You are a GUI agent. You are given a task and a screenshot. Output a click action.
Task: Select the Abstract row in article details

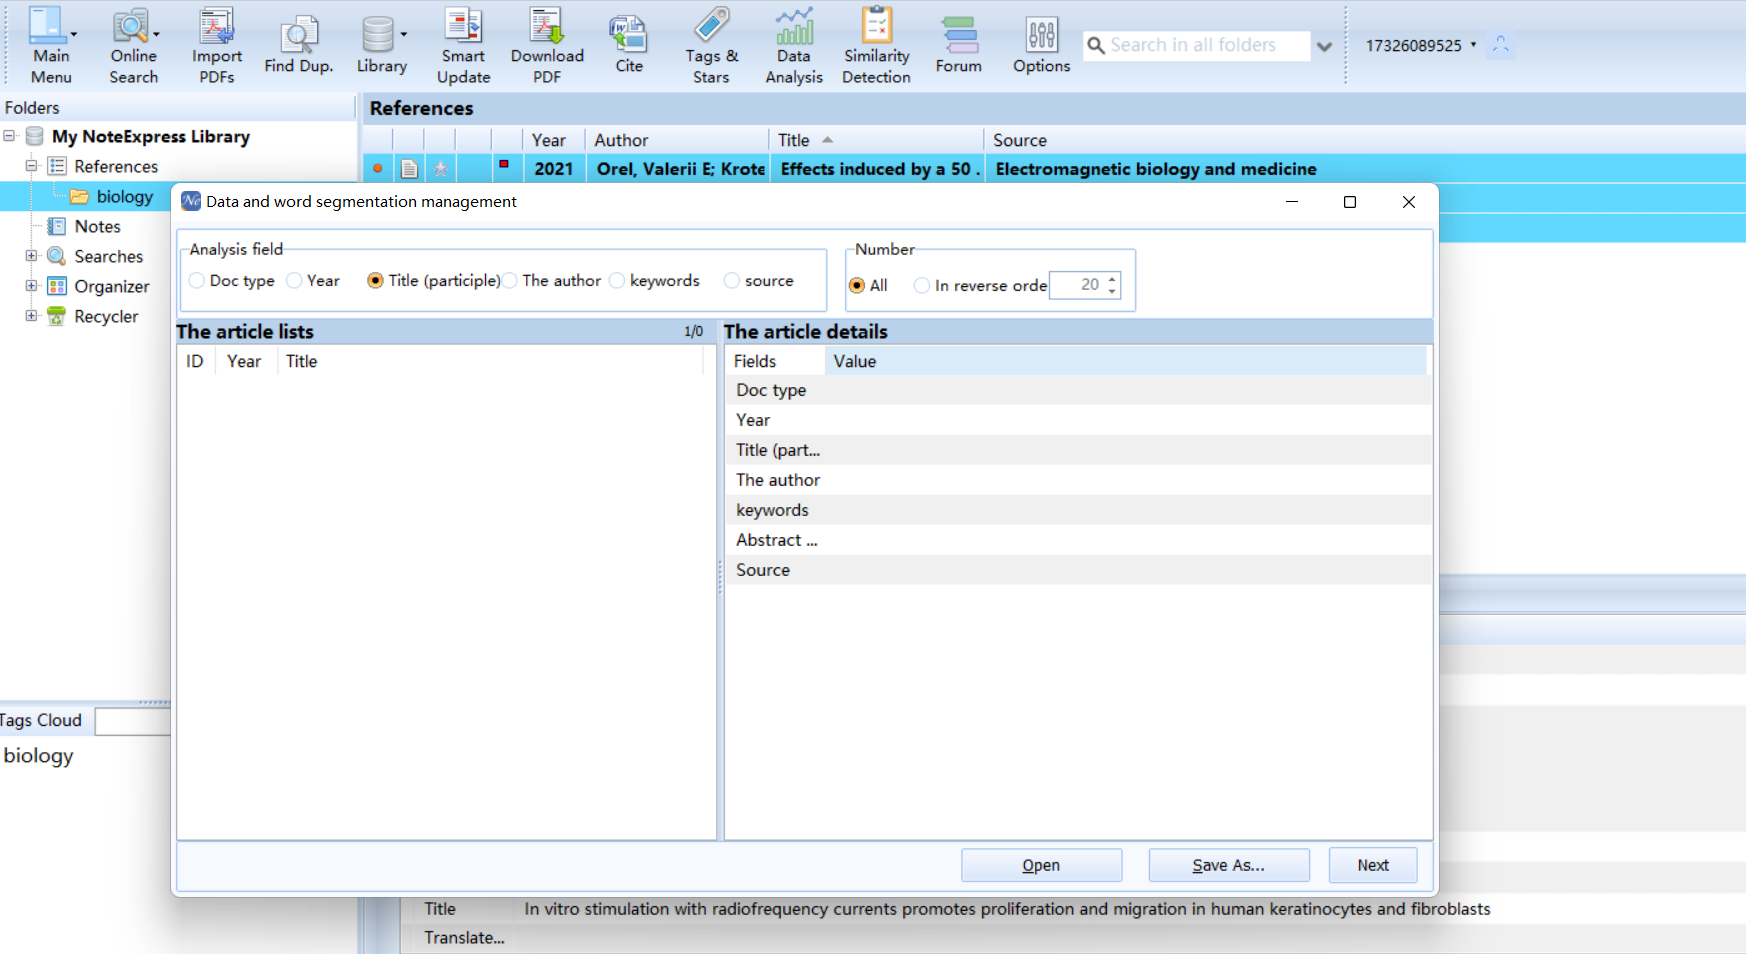1078,540
